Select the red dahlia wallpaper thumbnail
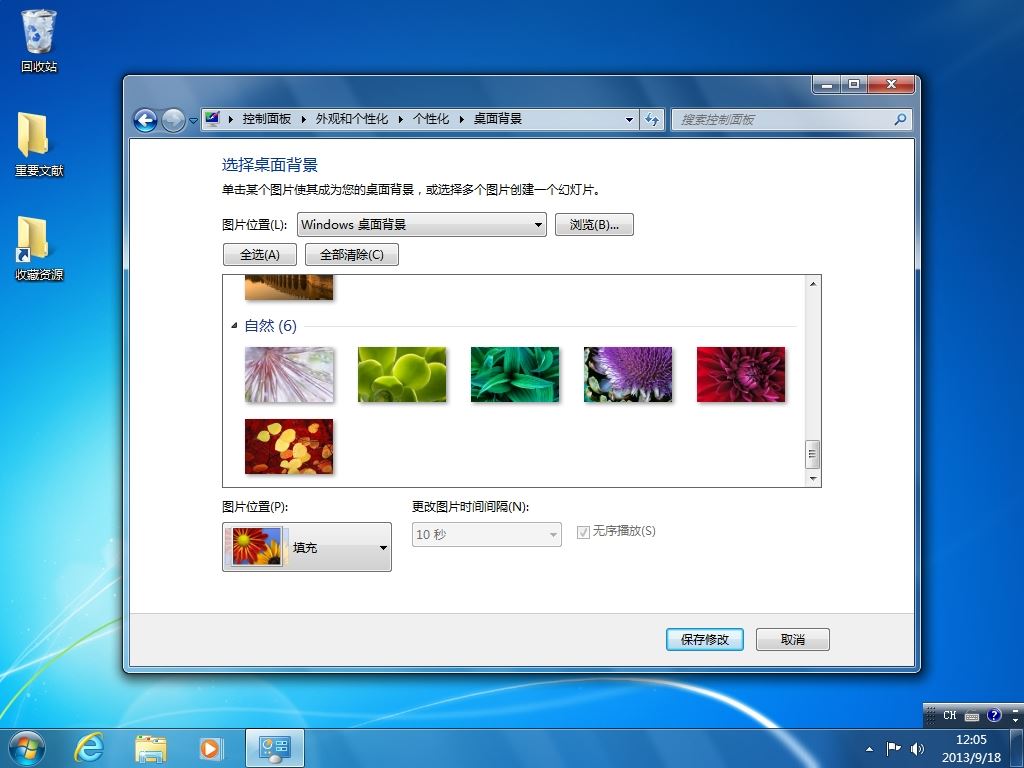Image resolution: width=1024 pixels, height=768 pixels. point(741,374)
